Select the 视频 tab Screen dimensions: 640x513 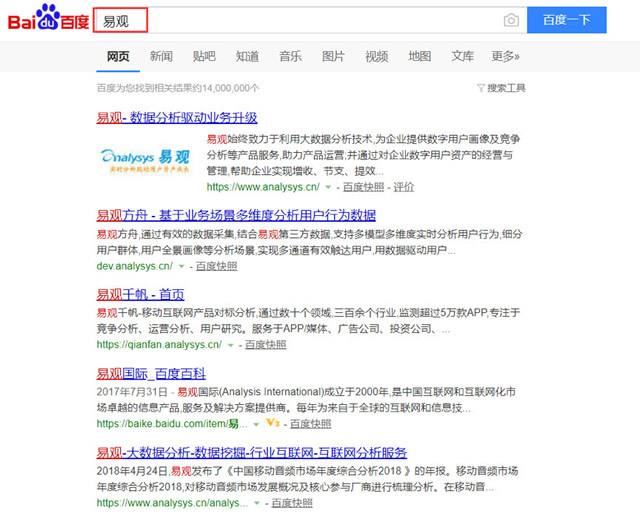pos(376,56)
